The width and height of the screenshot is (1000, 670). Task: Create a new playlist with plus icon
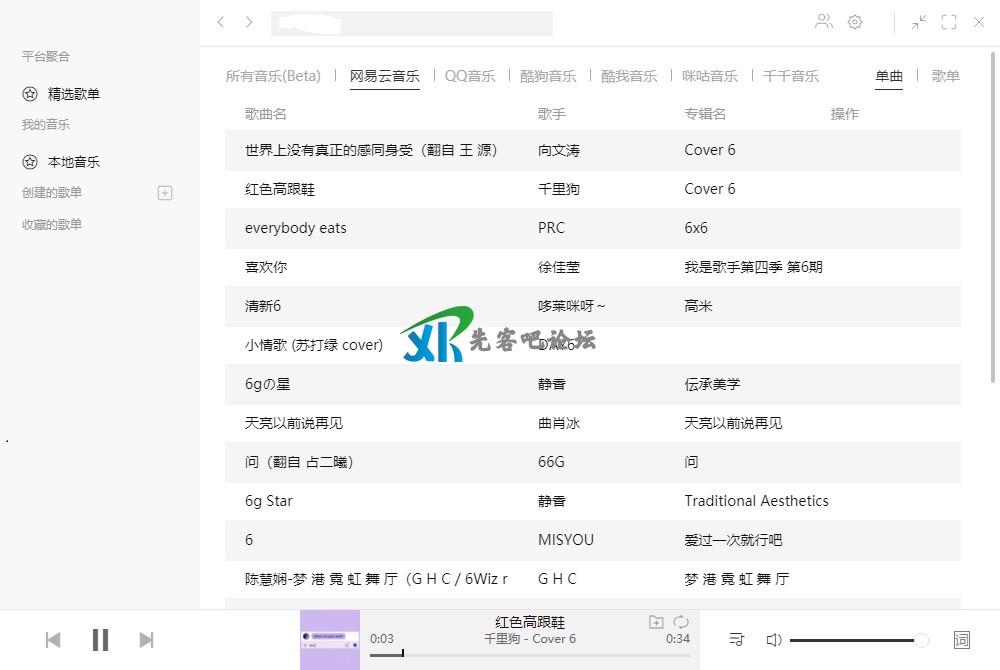click(165, 193)
